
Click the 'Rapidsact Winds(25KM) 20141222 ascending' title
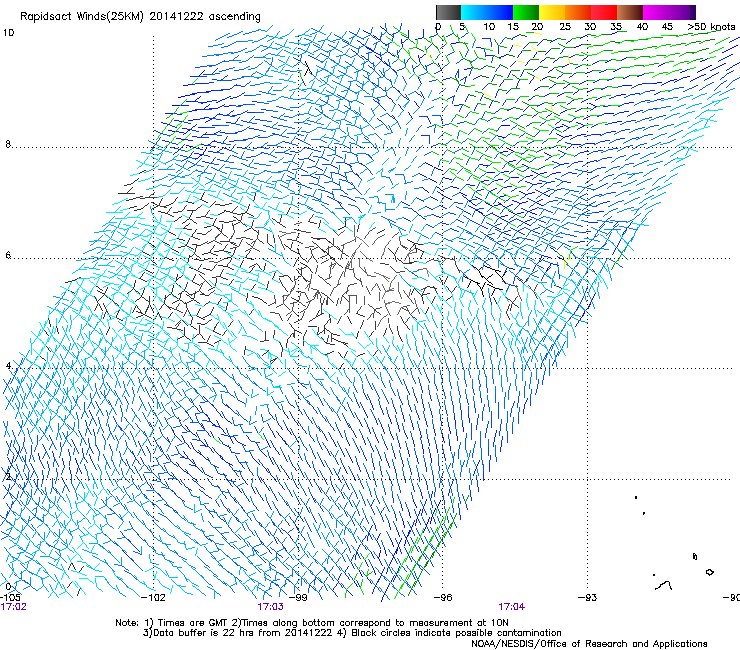(140, 17)
